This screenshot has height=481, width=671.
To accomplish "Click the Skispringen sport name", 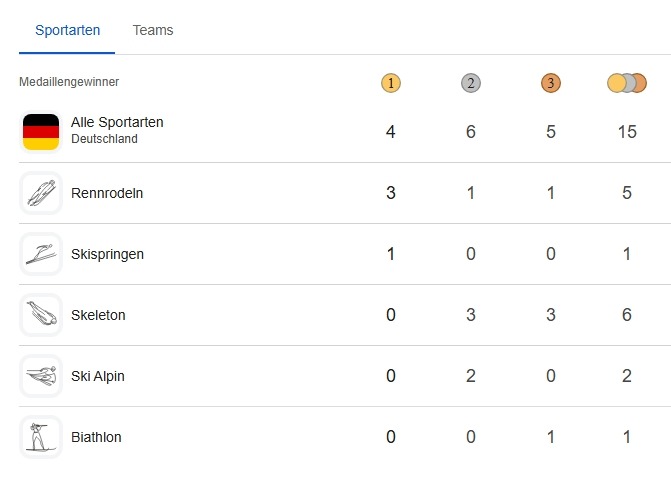I will [x=107, y=254].
